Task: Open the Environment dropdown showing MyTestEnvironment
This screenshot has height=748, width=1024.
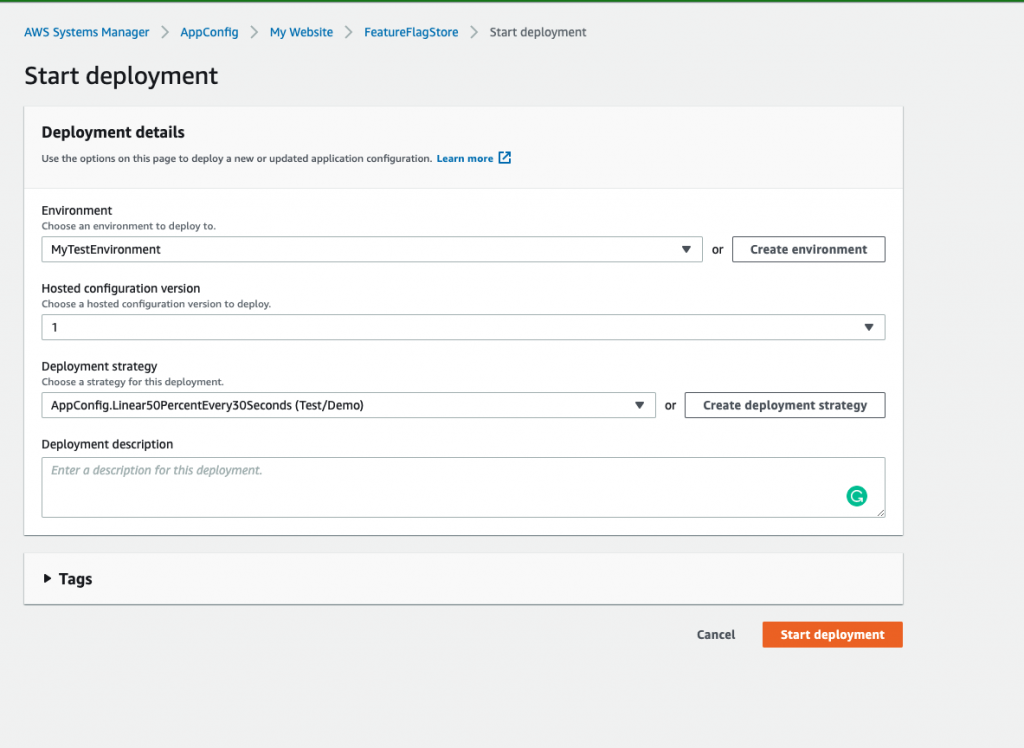Action: click(x=372, y=250)
